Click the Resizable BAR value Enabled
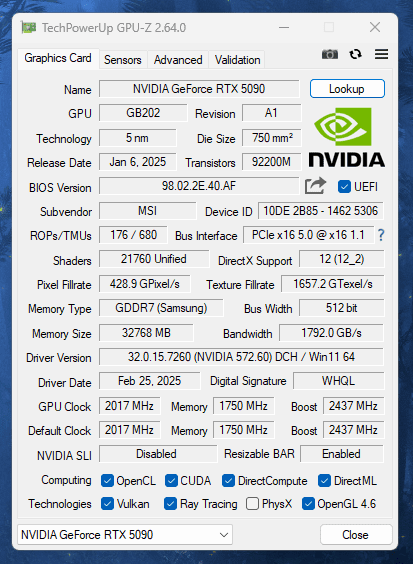Image resolution: width=413 pixels, height=564 pixels. click(342, 454)
